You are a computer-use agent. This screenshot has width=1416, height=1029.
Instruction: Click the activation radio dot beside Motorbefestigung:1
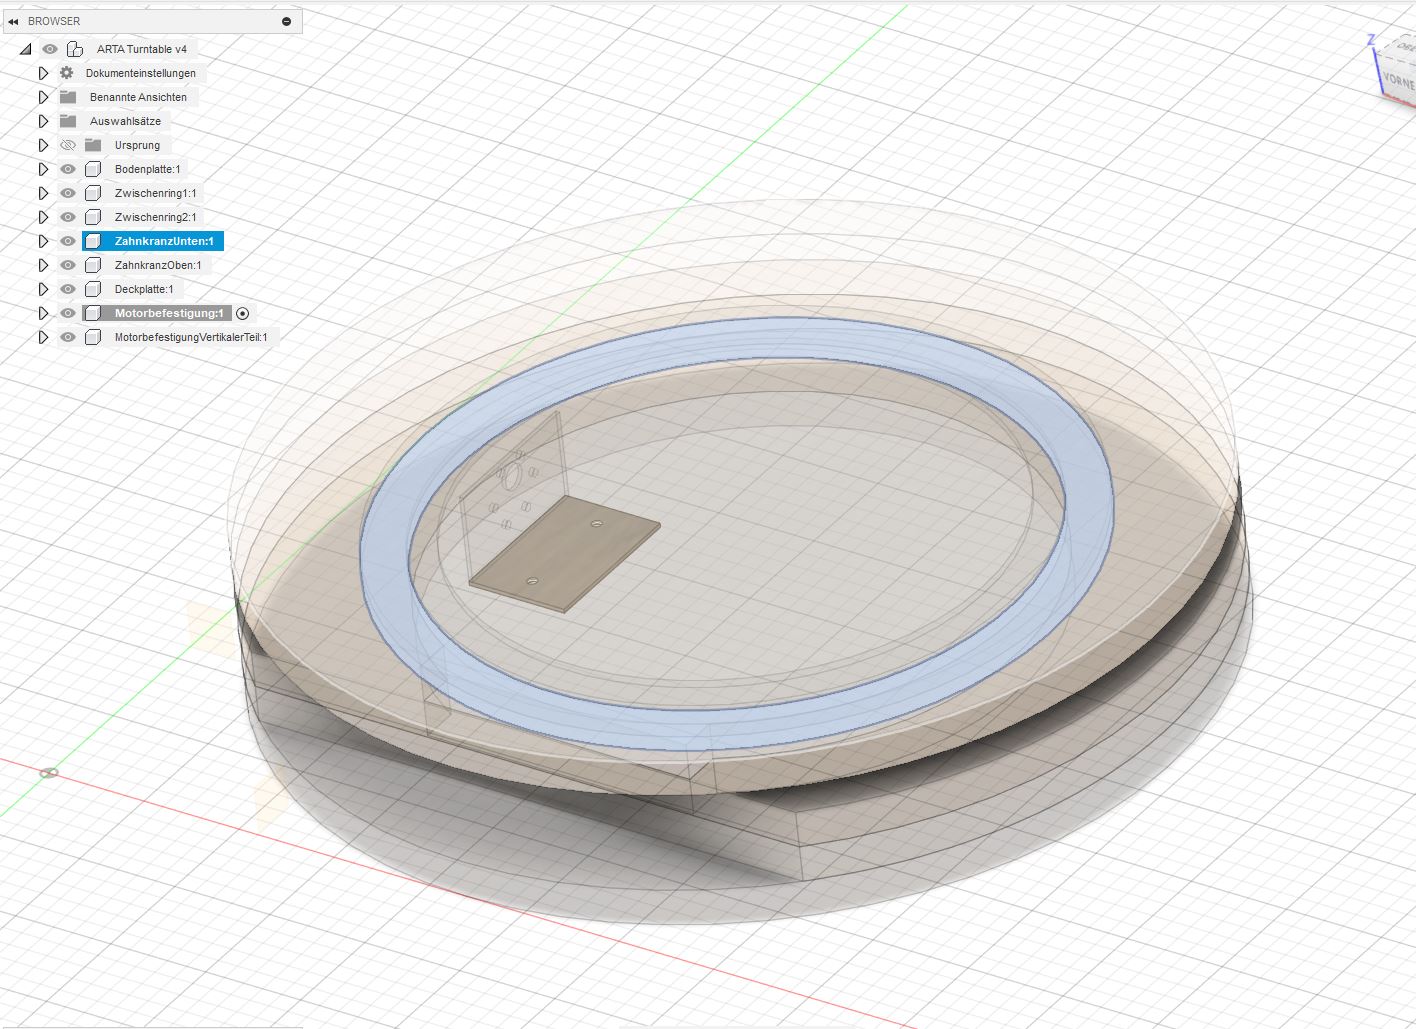click(242, 313)
